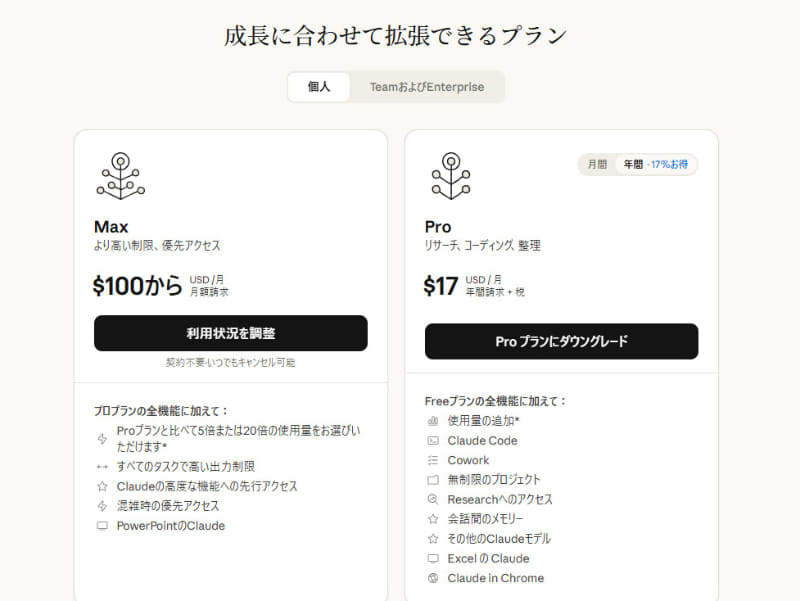Screen dimensions: 800x601
Task: Select the magnifier icon next to Researchへのアクセス
Action: coord(432,499)
